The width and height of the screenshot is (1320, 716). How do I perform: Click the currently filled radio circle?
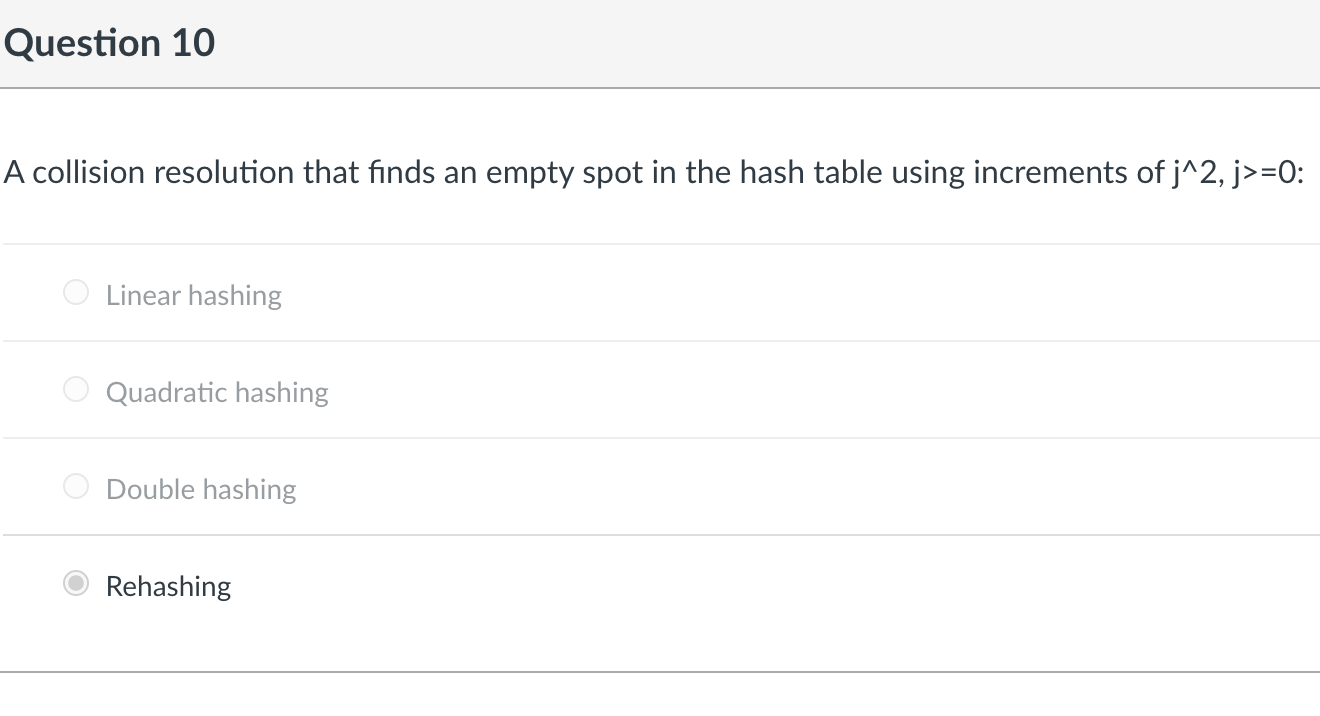coord(75,583)
